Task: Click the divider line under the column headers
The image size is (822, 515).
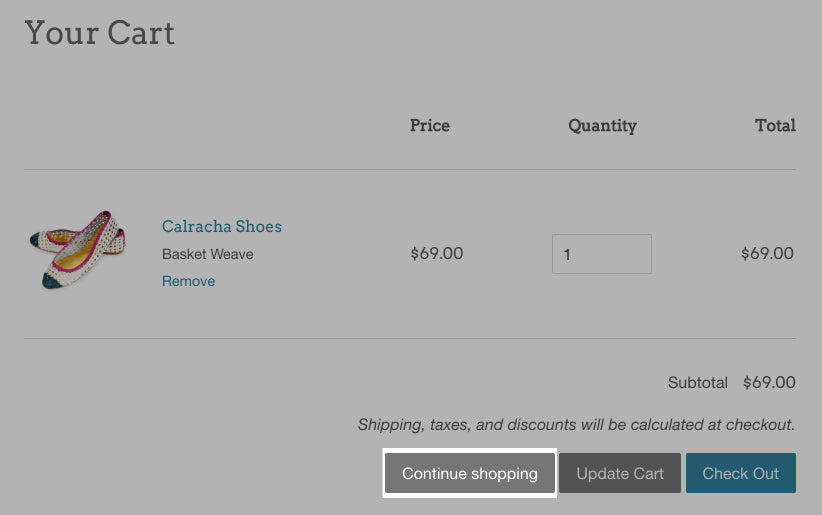Action: coord(410,169)
